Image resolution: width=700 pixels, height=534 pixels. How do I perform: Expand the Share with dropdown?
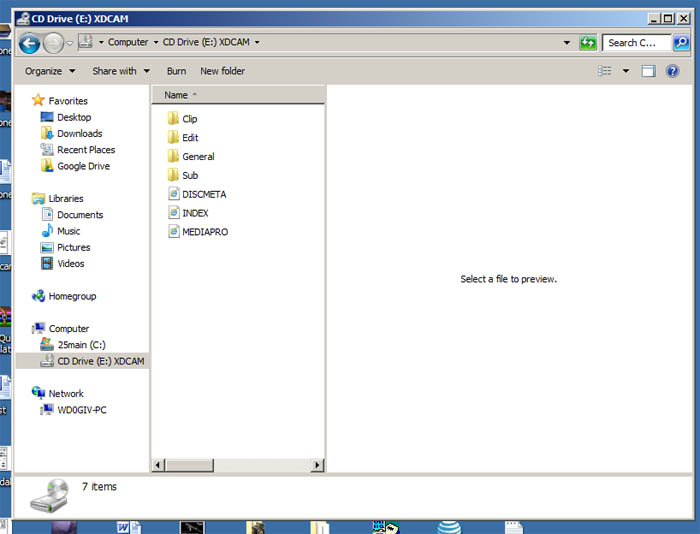121,71
